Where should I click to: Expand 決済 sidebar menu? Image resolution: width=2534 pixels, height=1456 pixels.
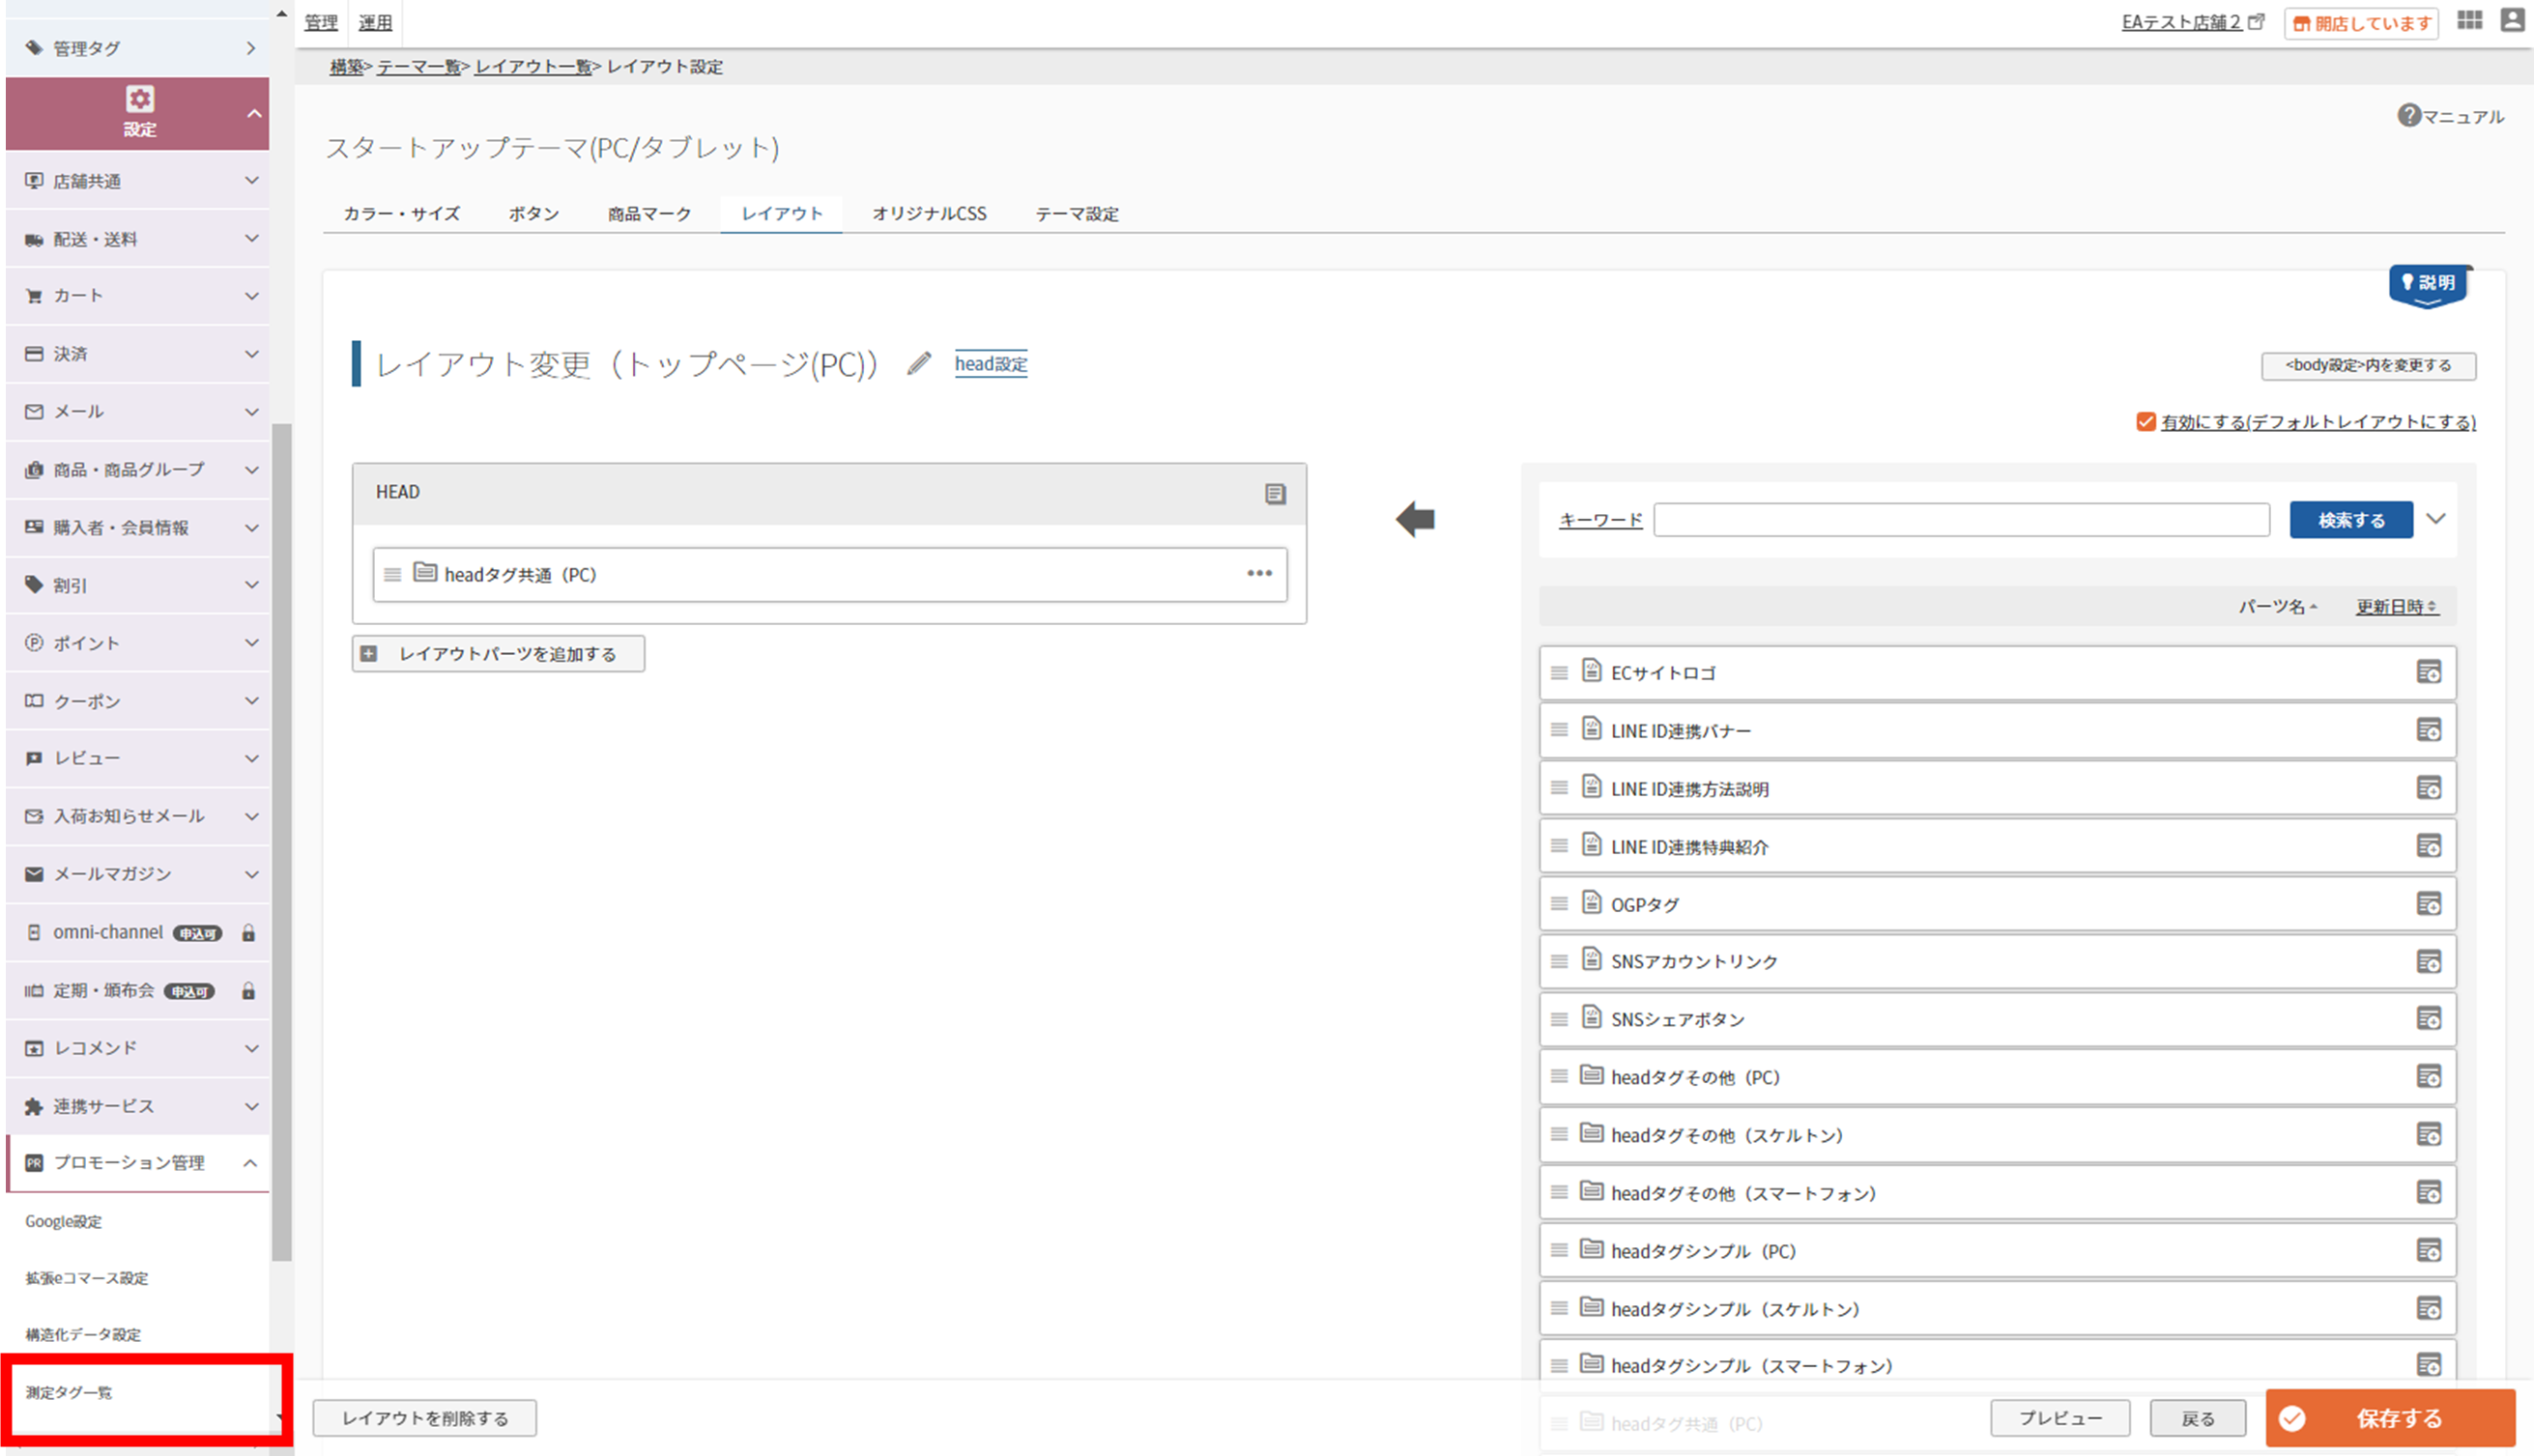tap(137, 354)
